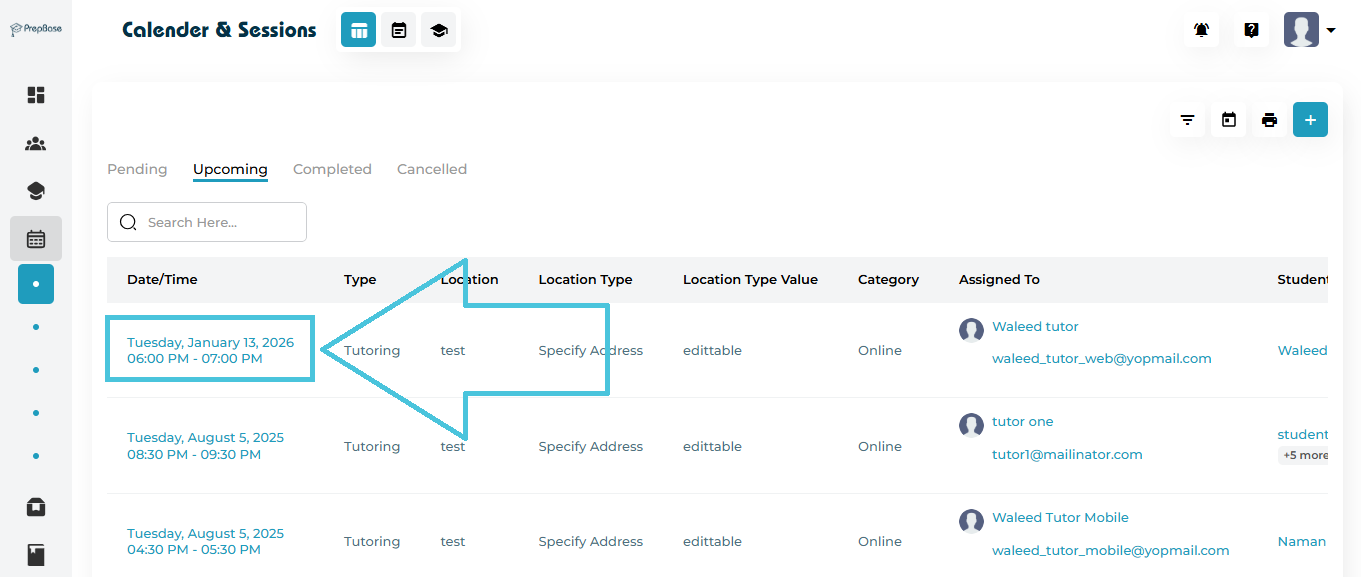Open the users group sidebar icon
1361x577 pixels.
pyautogui.click(x=36, y=144)
